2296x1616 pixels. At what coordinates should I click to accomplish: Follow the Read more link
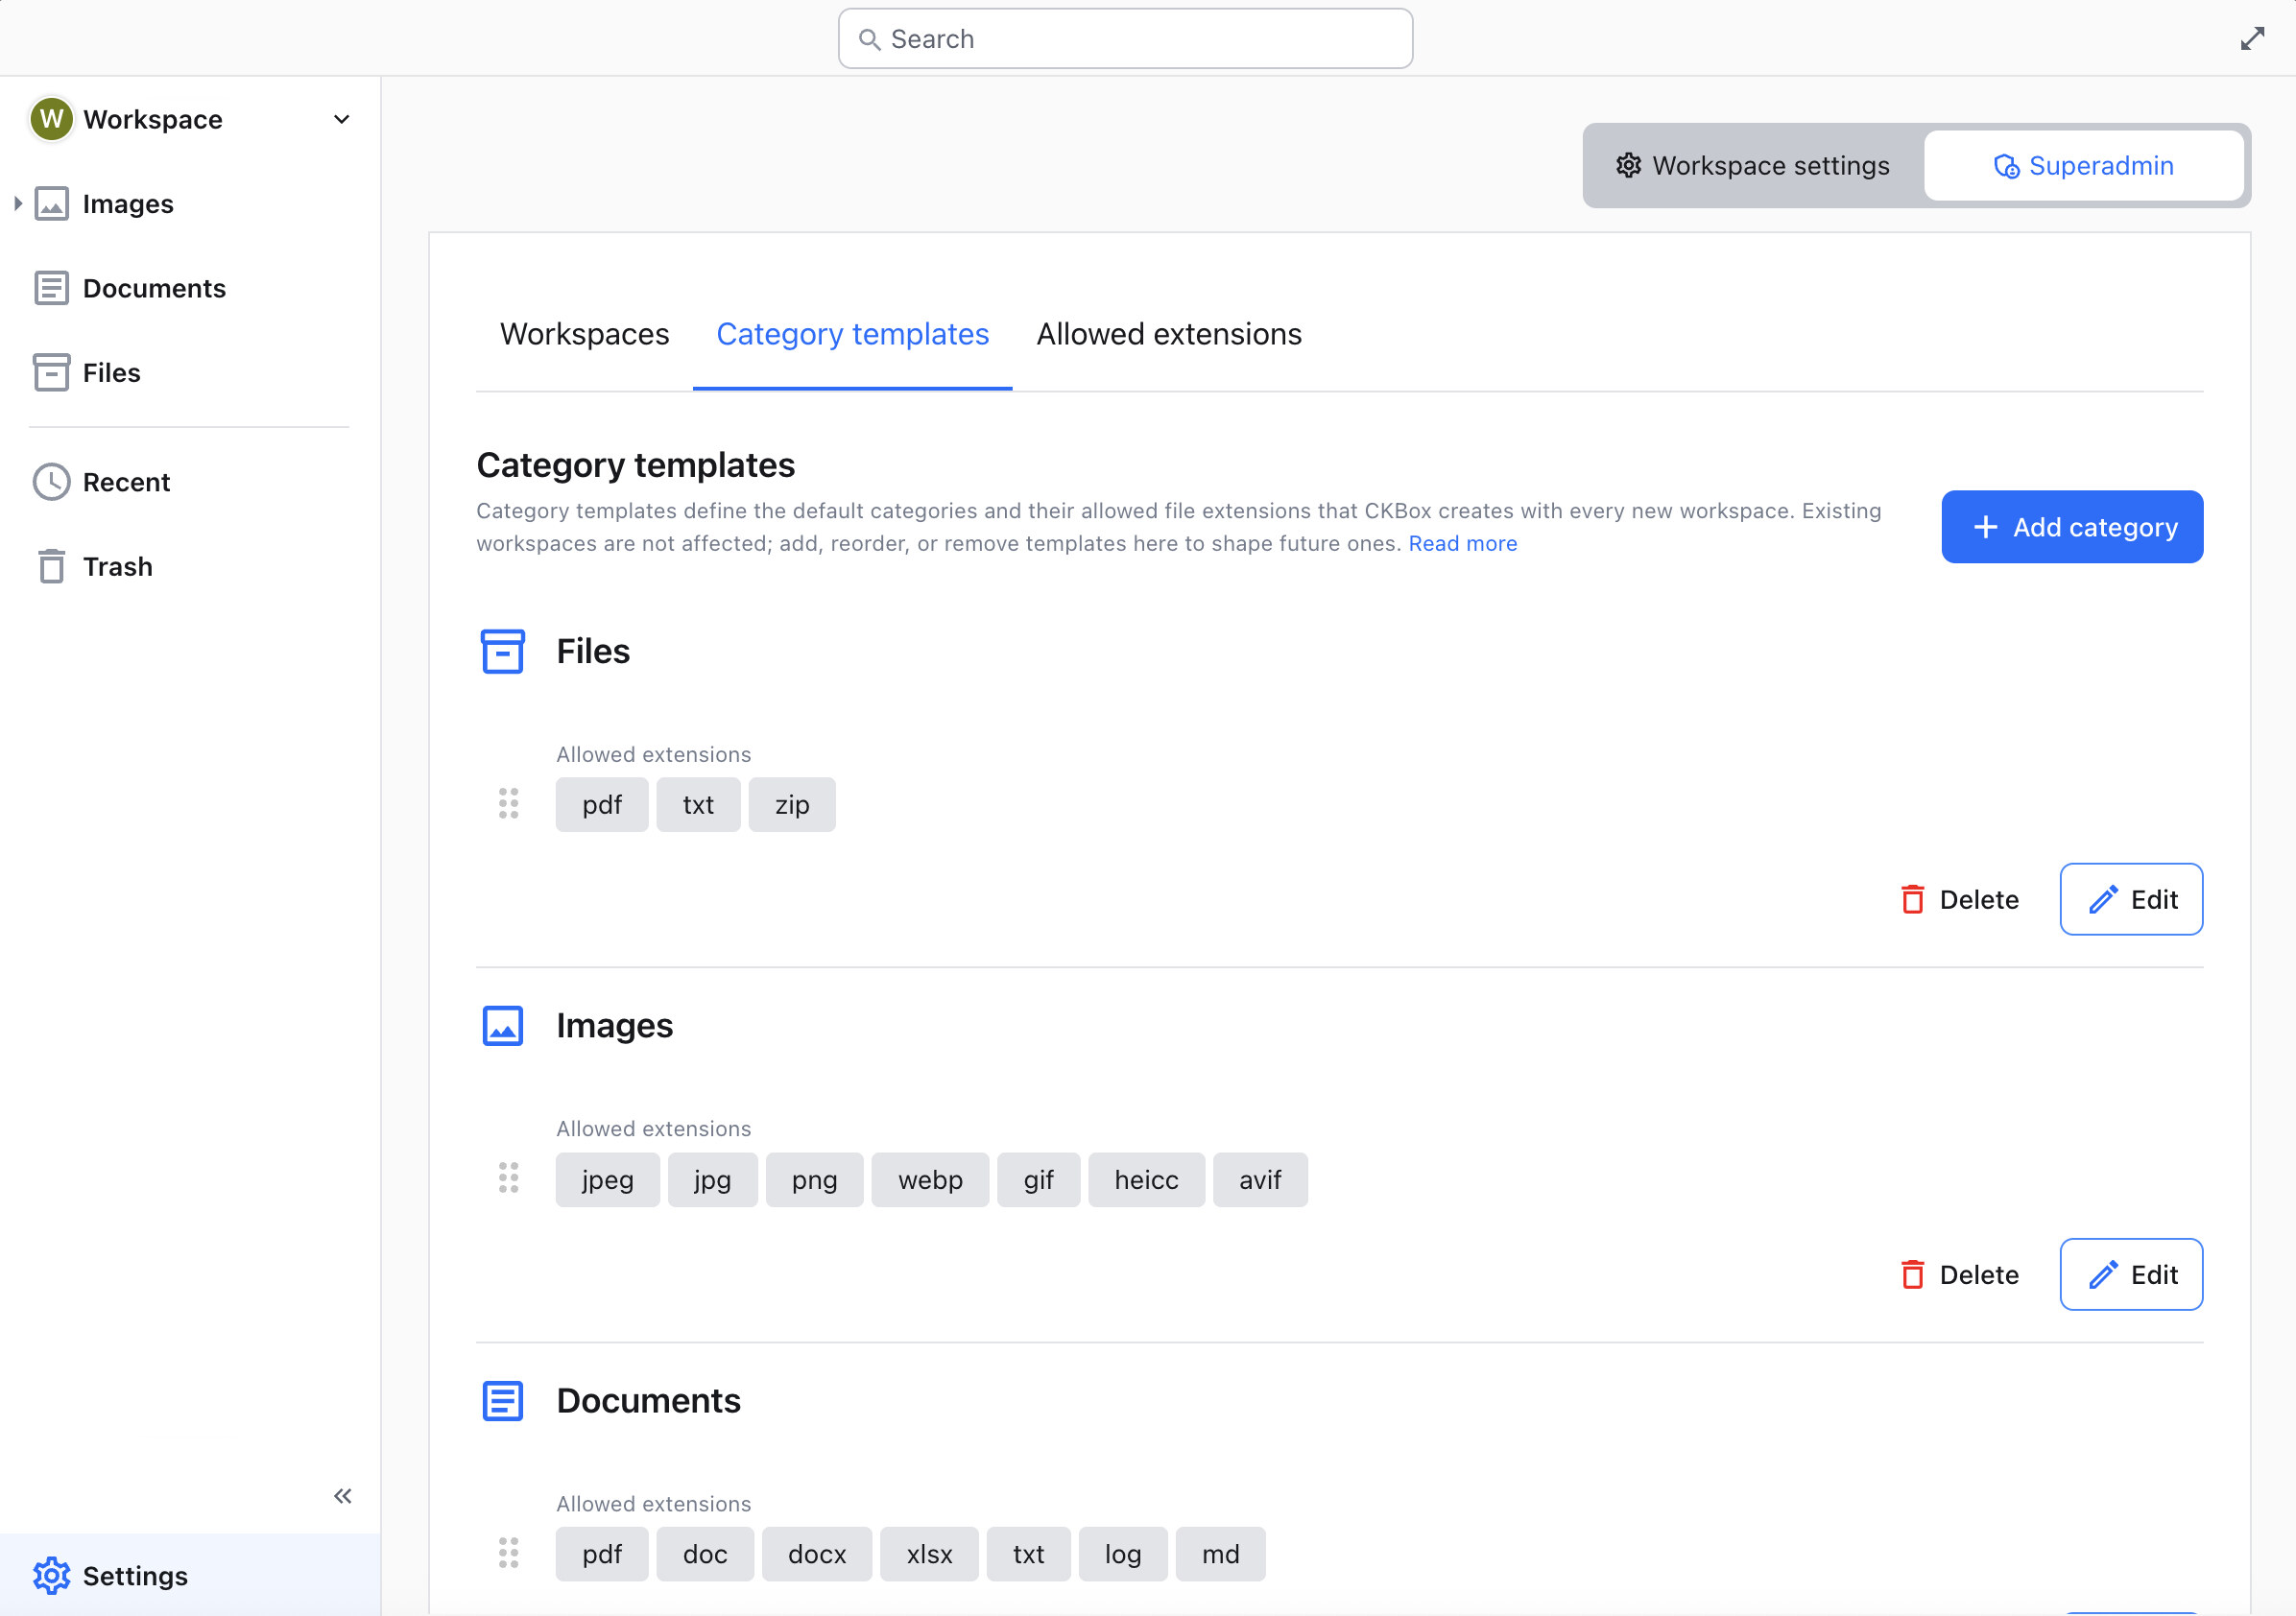(1463, 543)
